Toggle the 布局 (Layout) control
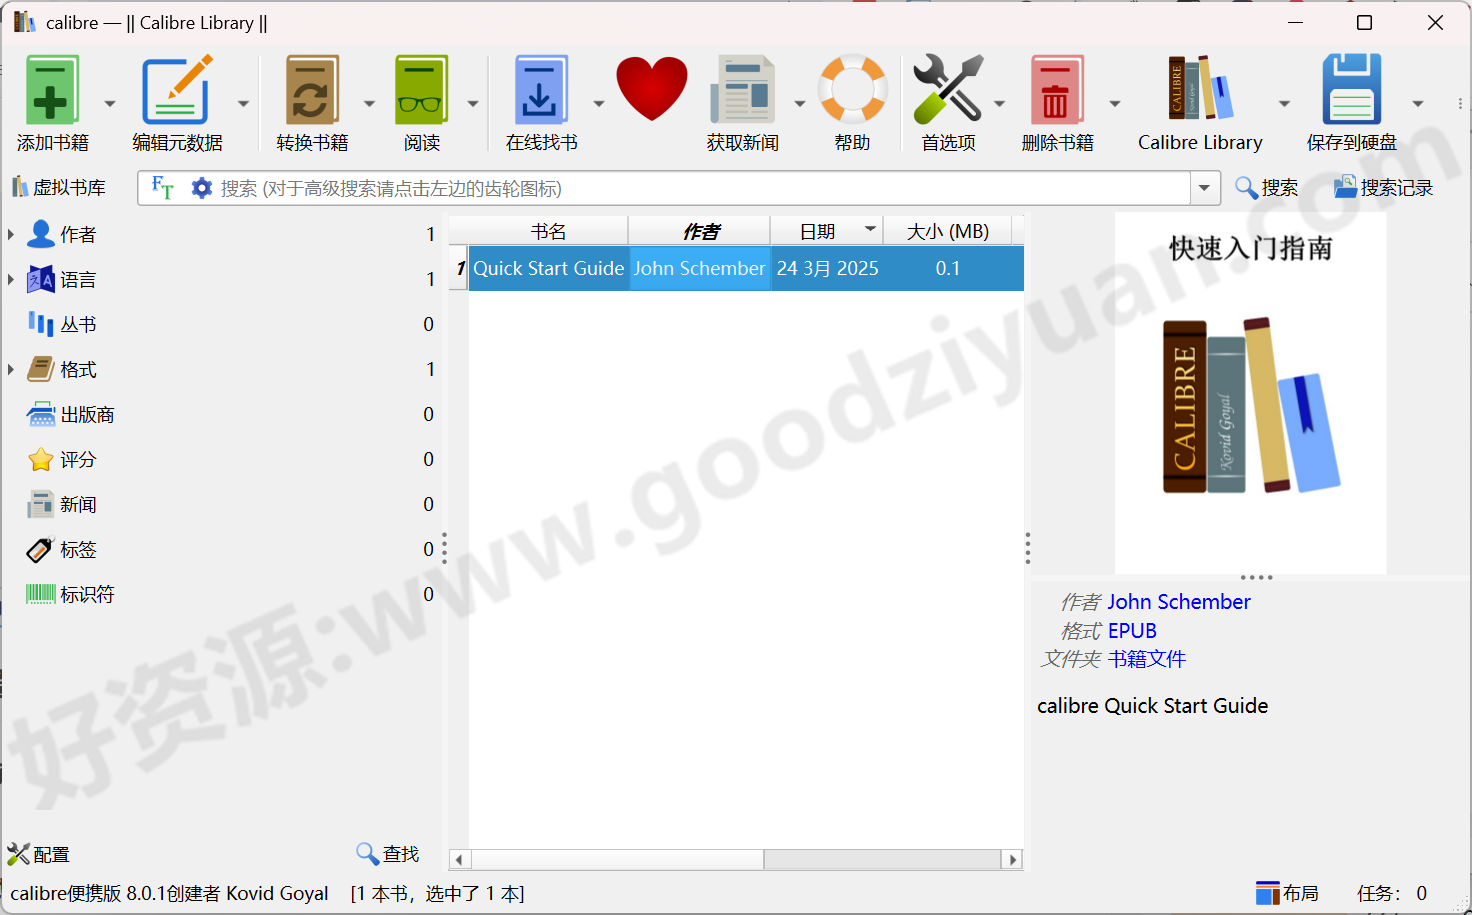 tap(1287, 893)
